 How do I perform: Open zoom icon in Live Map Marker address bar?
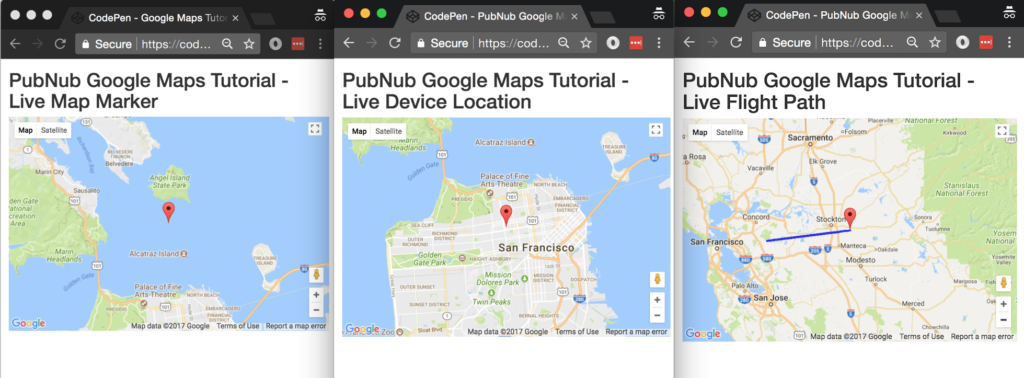pyautogui.click(x=227, y=44)
